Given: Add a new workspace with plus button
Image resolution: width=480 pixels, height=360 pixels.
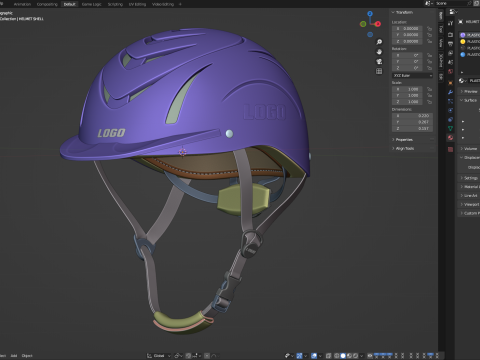Looking at the screenshot, I should point(180,4).
